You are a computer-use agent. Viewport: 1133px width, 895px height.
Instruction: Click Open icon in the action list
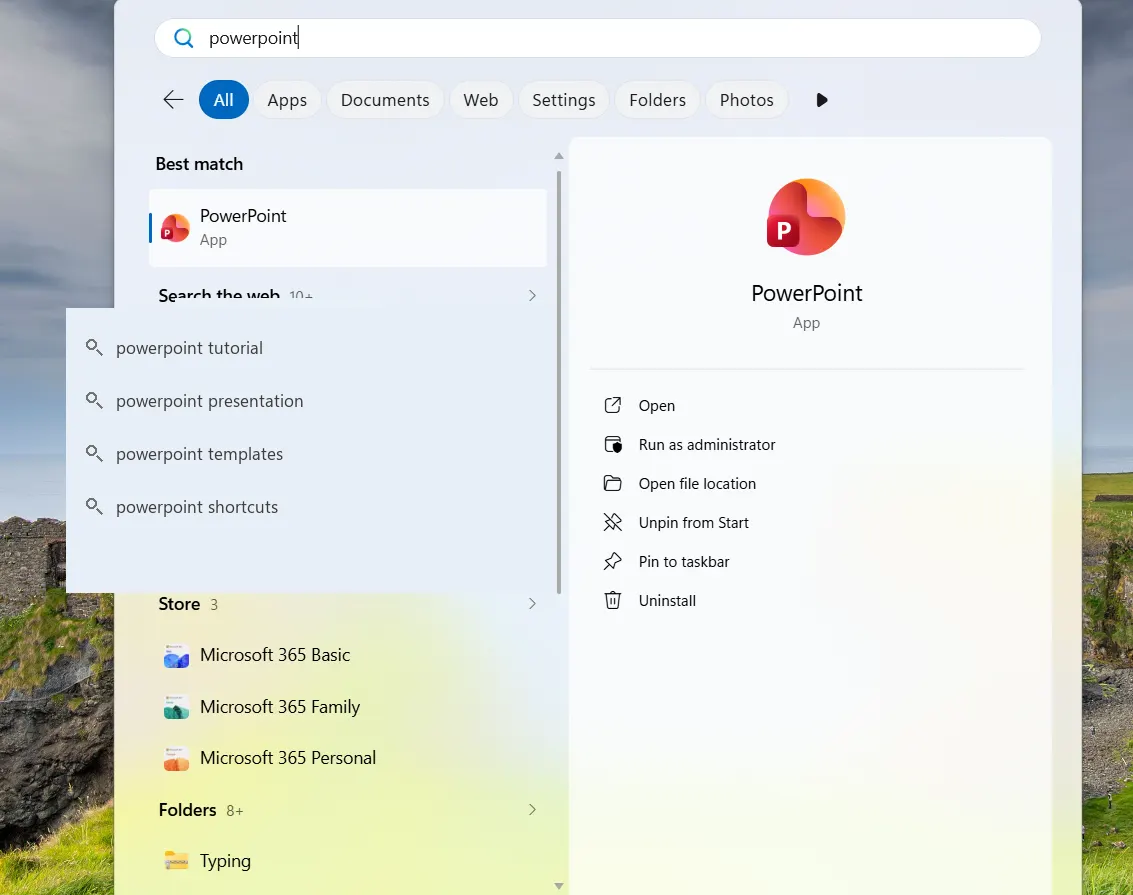613,405
